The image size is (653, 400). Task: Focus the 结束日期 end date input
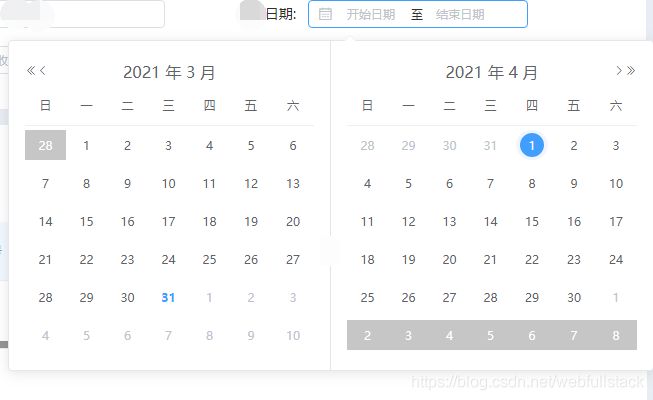click(x=460, y=15)
